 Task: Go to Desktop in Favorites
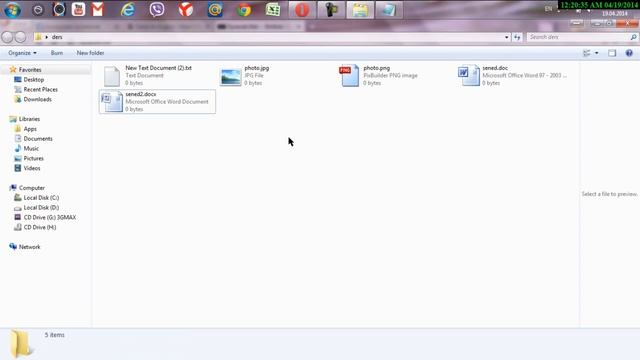pyautogui.click(x=33, y=80)
